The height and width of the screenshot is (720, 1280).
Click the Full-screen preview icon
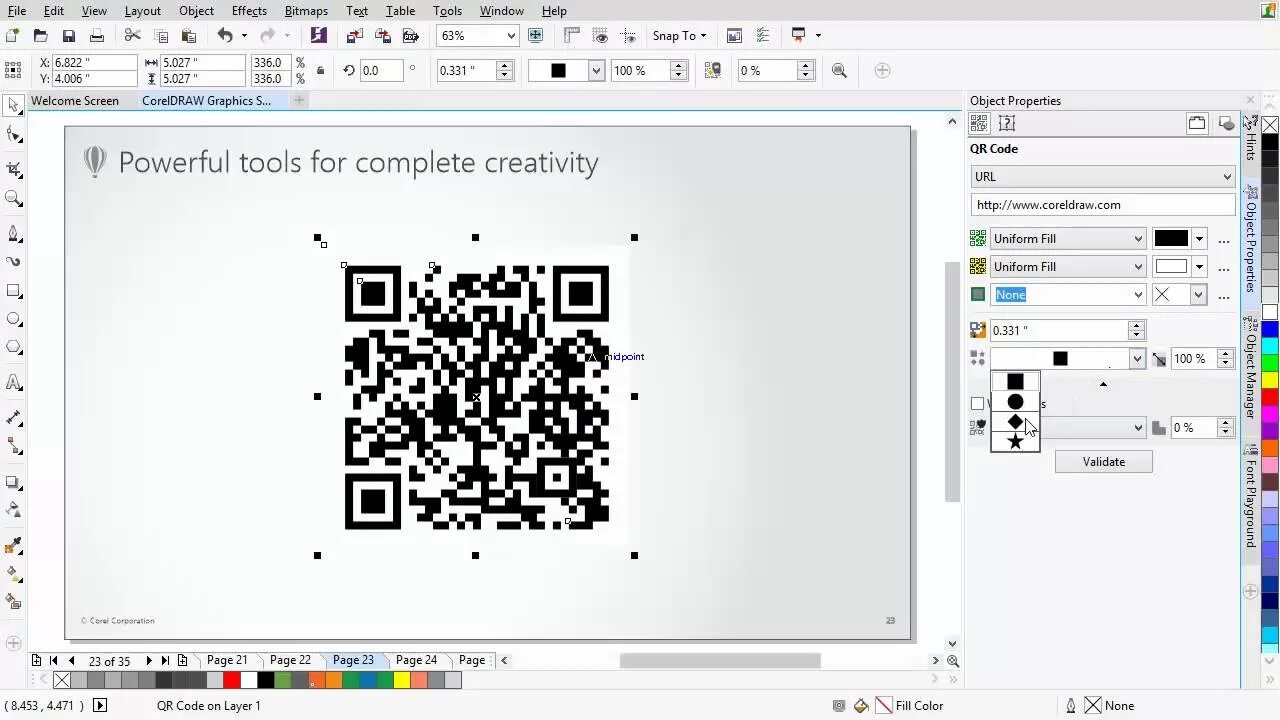pyautogui.click(x=536, y=35)
